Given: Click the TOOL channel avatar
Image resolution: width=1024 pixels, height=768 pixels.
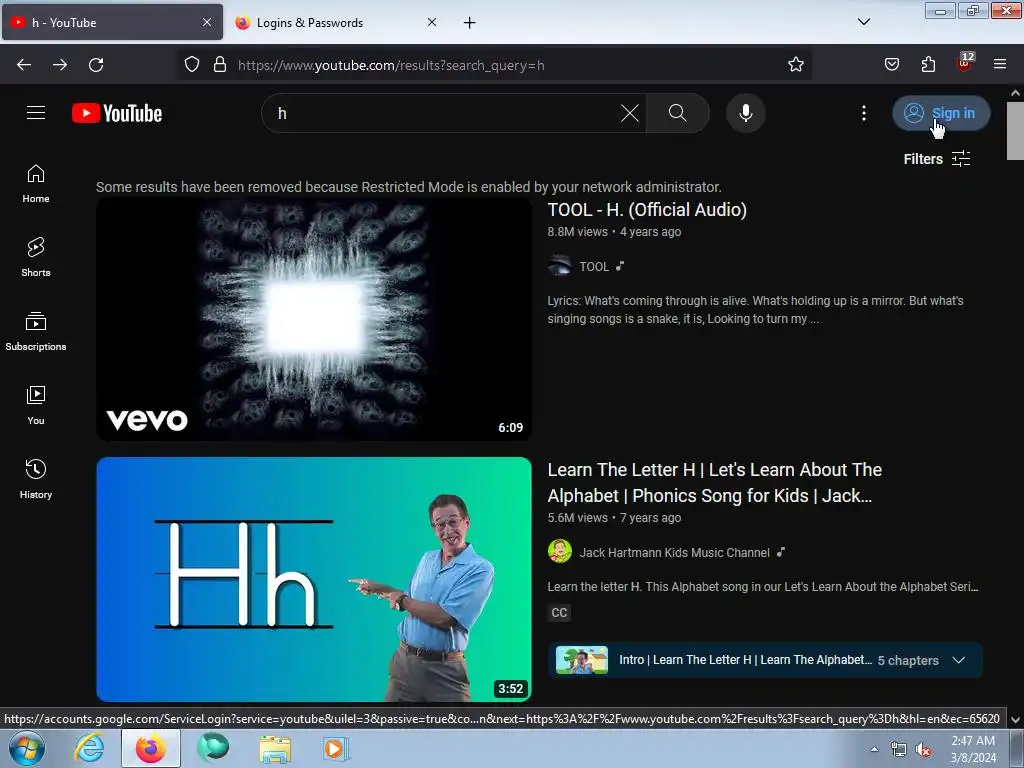Looking at the screenshot, I should (560, 266).
